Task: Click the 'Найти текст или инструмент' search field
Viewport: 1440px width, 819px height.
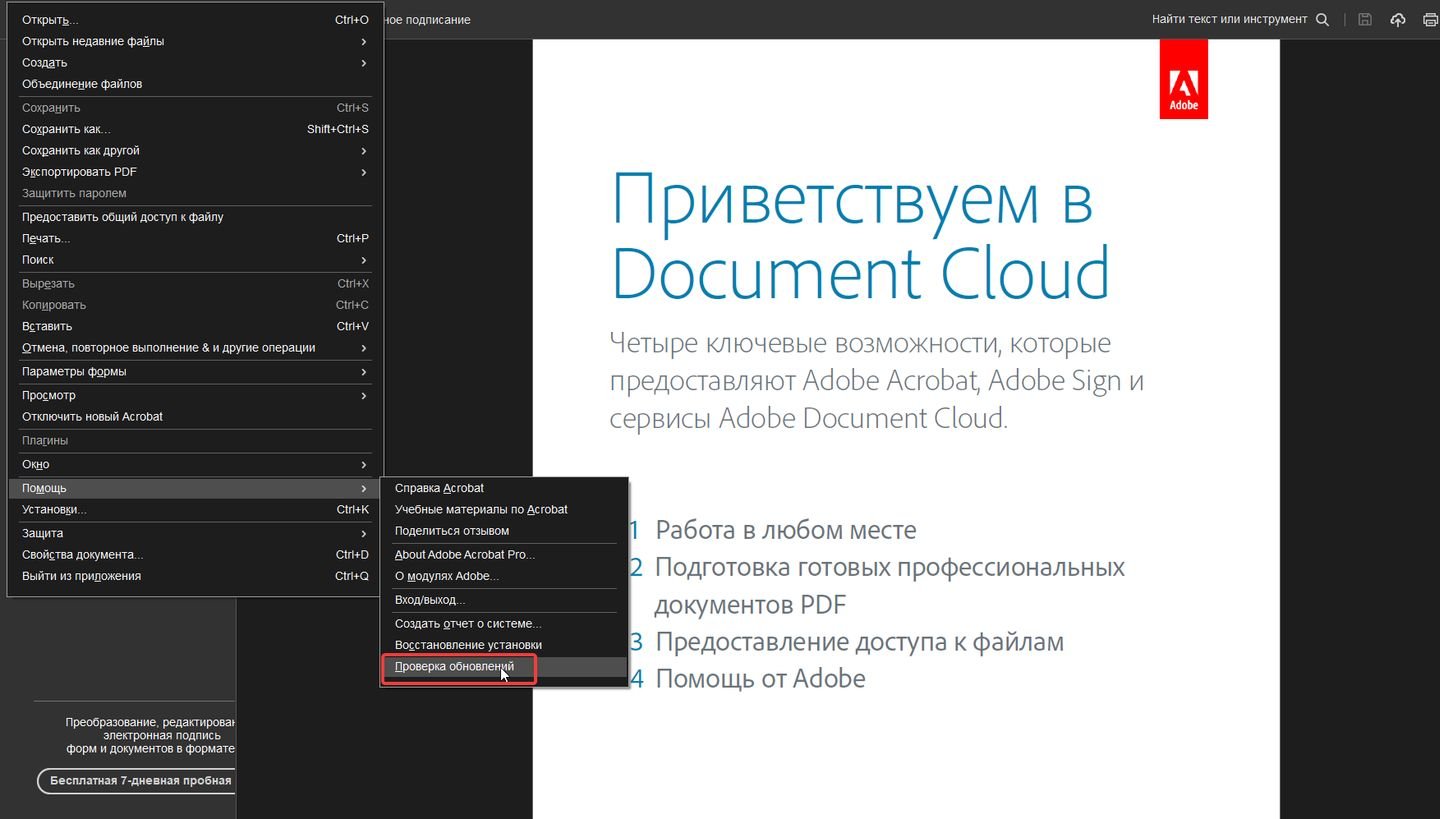Action: click(1229, 20)
